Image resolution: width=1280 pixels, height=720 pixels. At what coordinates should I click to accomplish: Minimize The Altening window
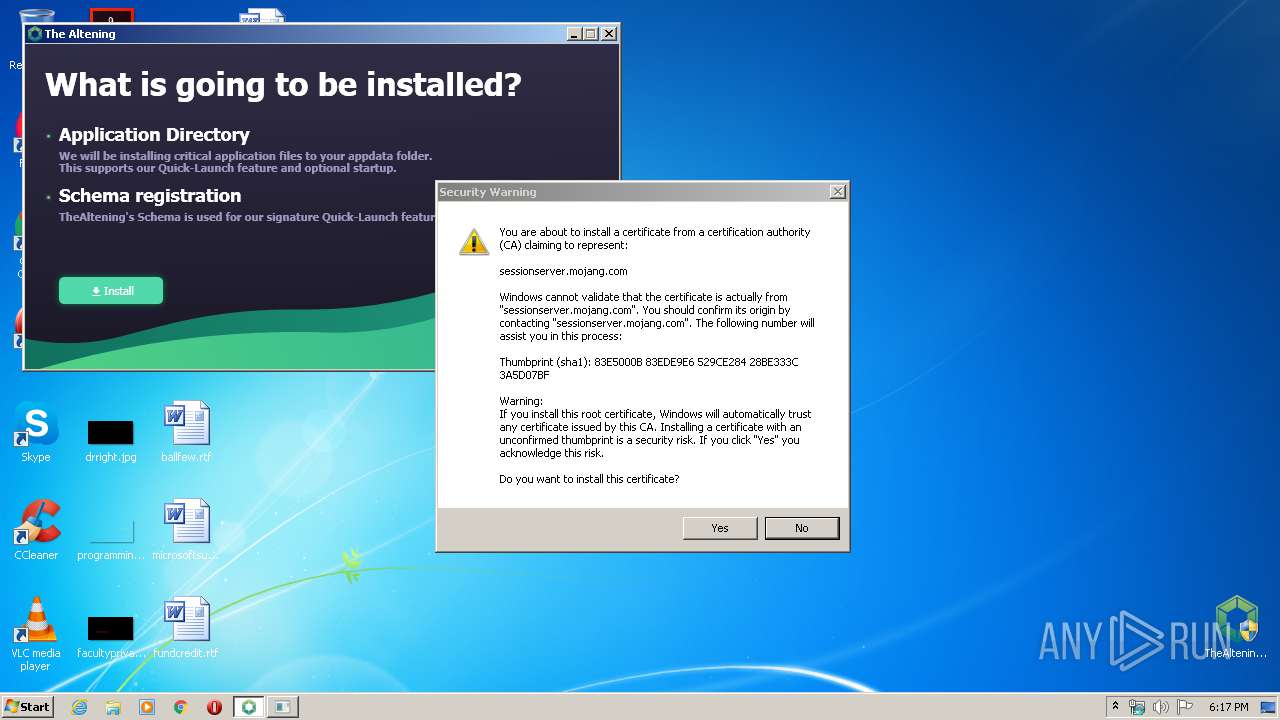click(x=574, y=34)
